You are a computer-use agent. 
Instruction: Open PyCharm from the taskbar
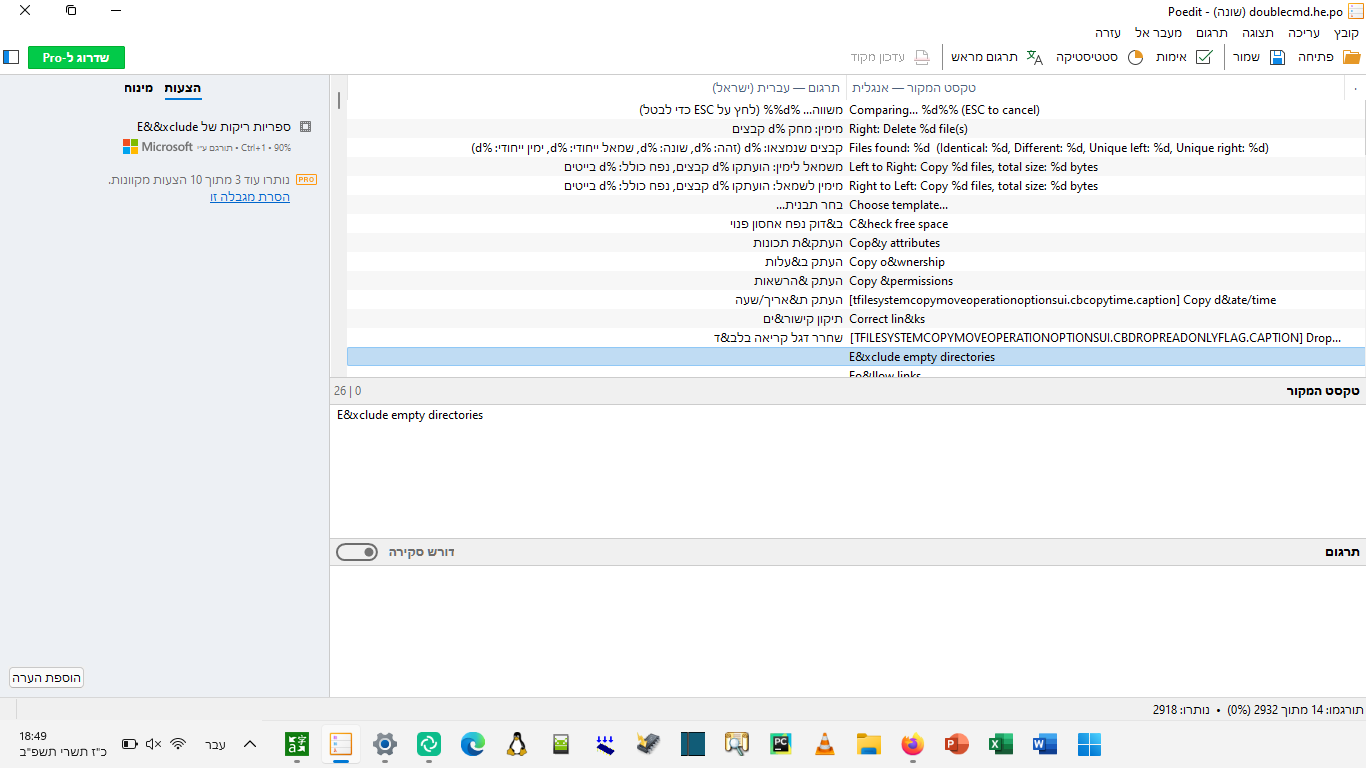(780, 744)
